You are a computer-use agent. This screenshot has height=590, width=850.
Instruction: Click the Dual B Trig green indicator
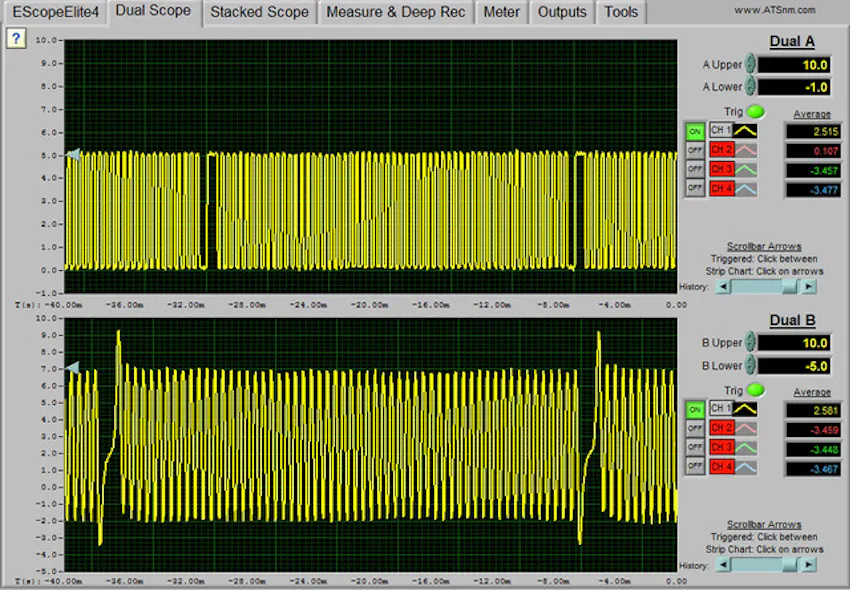click(x=755, y=390)
